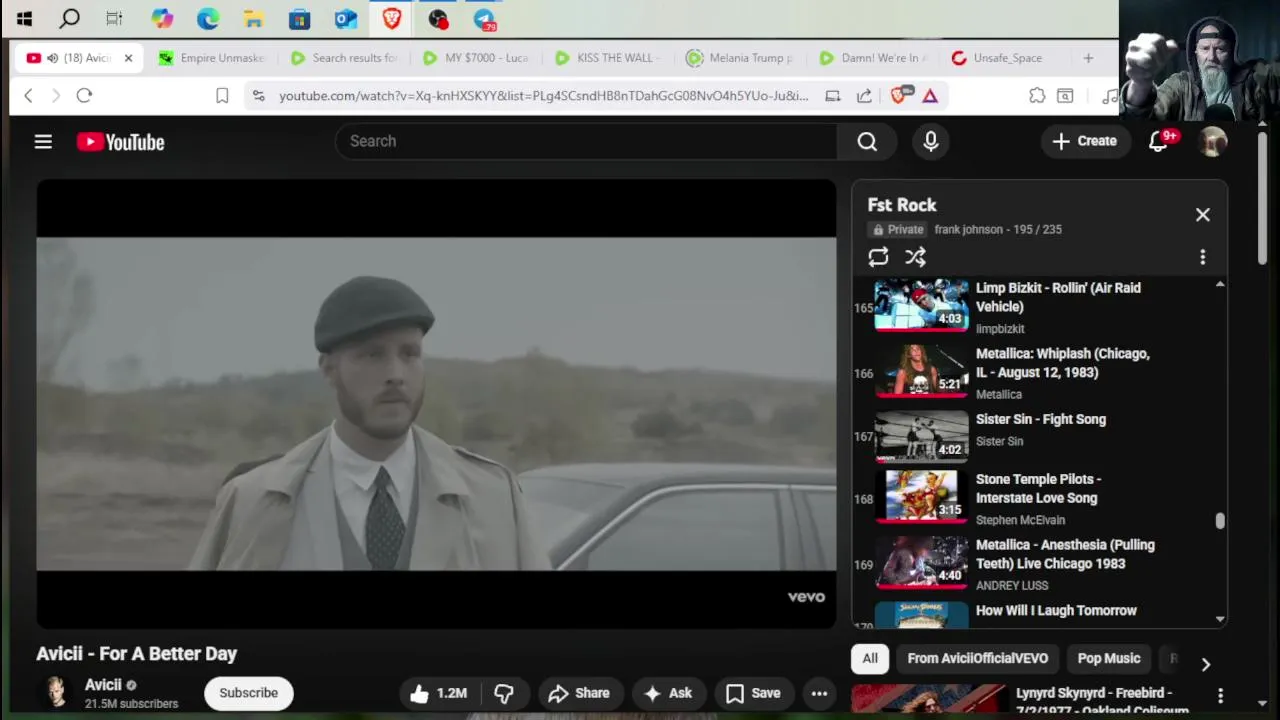Click the share-this-page icon in address bar
1280x720 pixels.
click(x=864, y=96)
